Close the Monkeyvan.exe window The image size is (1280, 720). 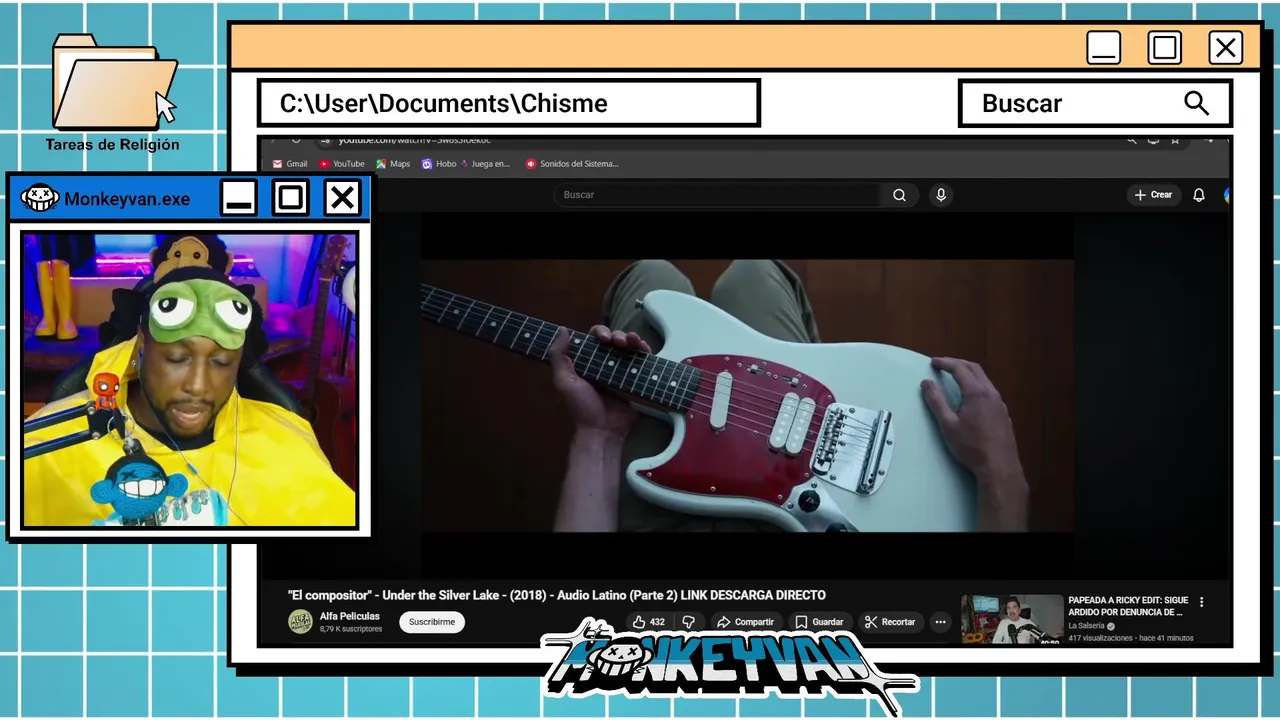tap(342, 198)
